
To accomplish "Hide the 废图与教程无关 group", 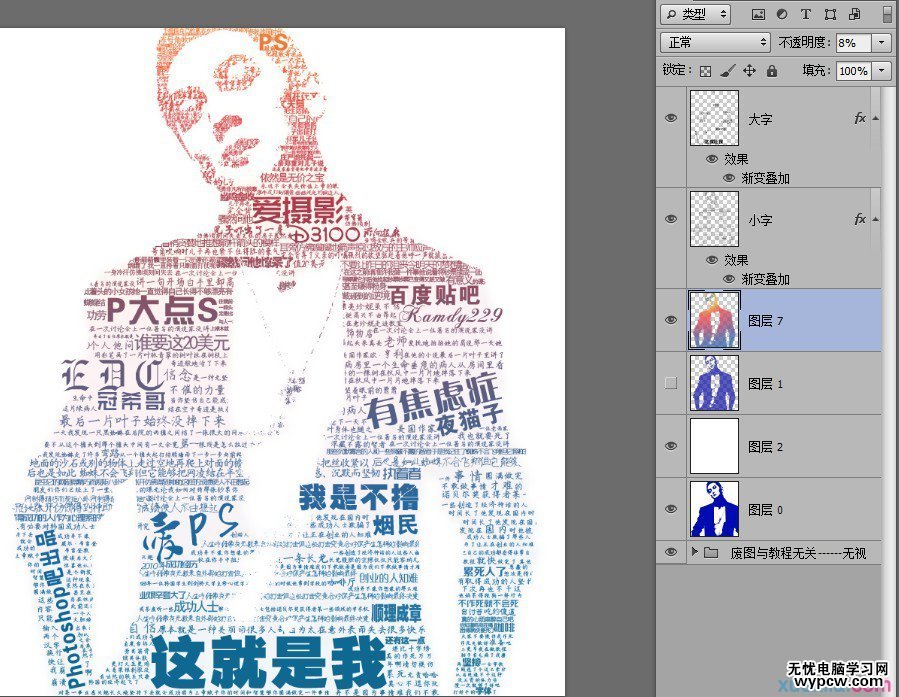I will pyautogui.click(x=671, y=552).
